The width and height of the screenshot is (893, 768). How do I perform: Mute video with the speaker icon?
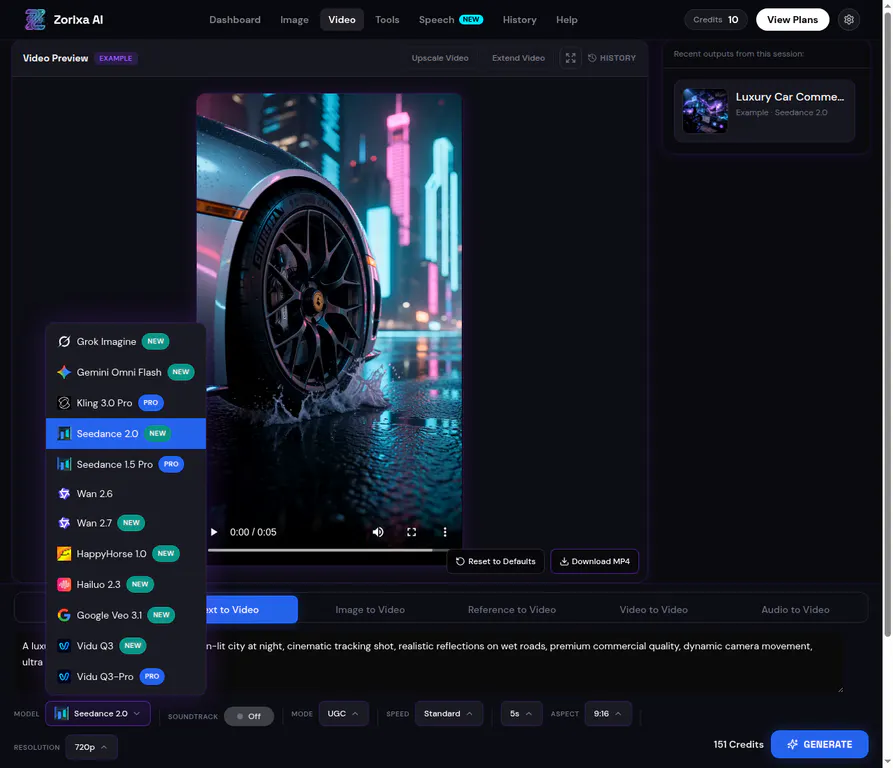[x=378, y=532]
